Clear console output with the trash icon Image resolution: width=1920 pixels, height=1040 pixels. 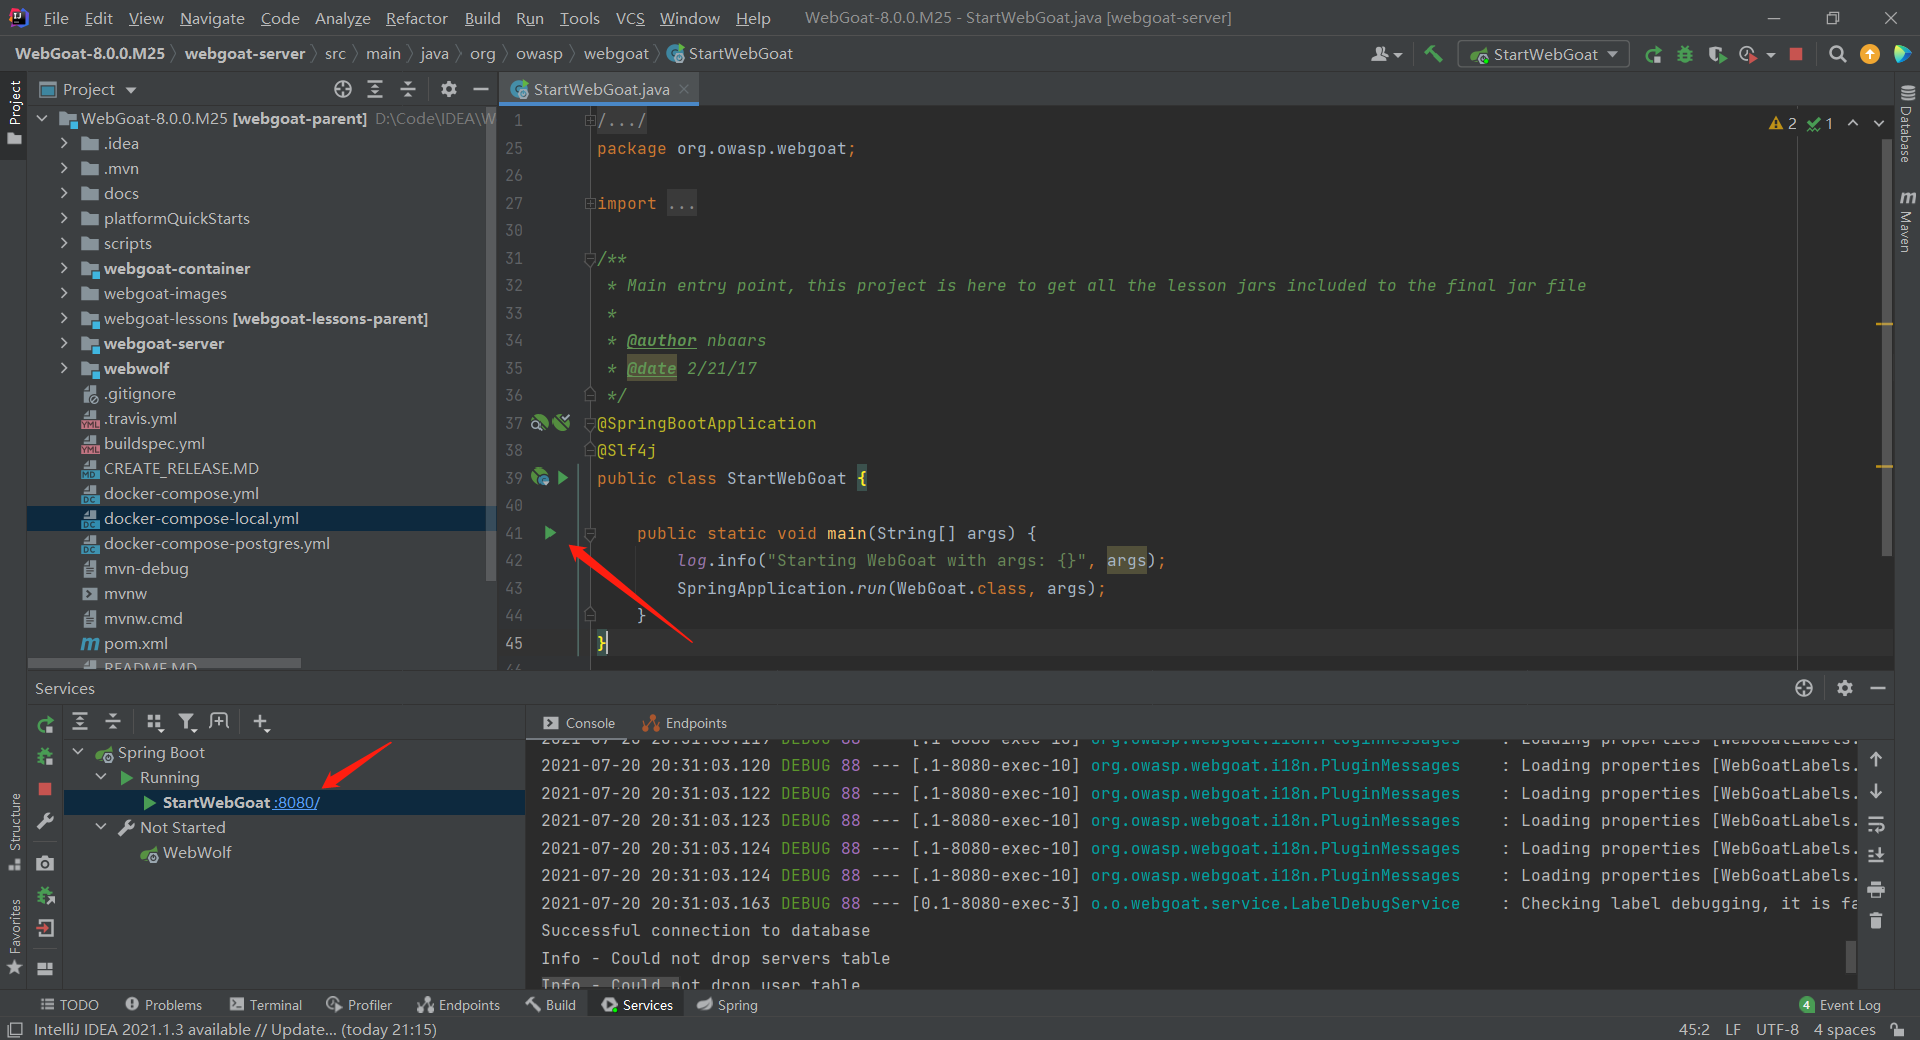[x=1876, y=921]
